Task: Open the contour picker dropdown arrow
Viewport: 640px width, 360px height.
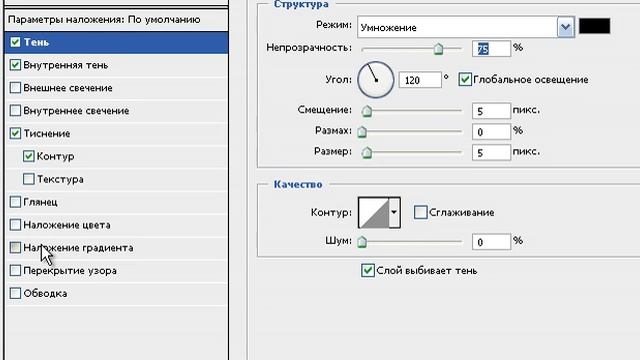Action: pyautogui.click(x=394, y=212)
